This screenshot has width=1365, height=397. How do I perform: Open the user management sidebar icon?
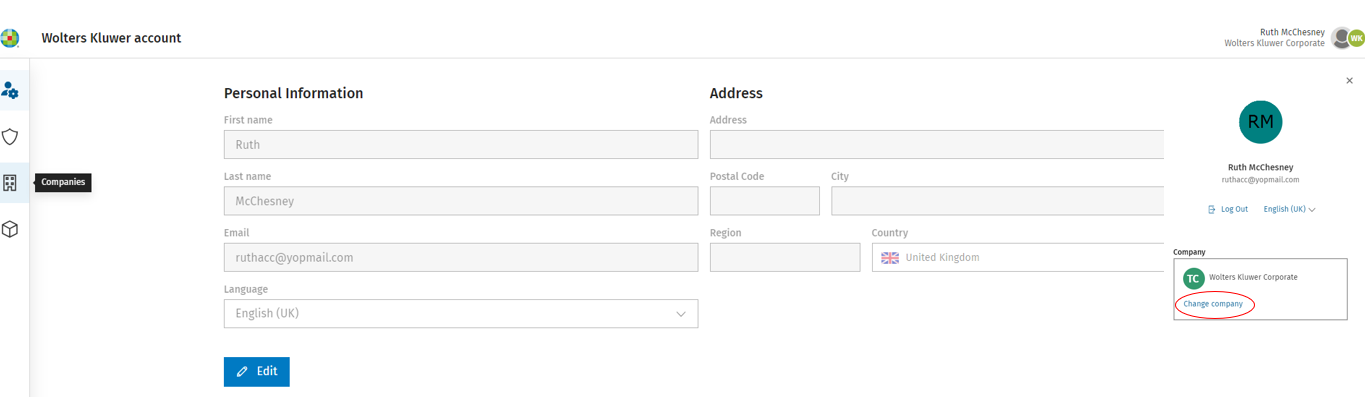(x=10, y=91)
